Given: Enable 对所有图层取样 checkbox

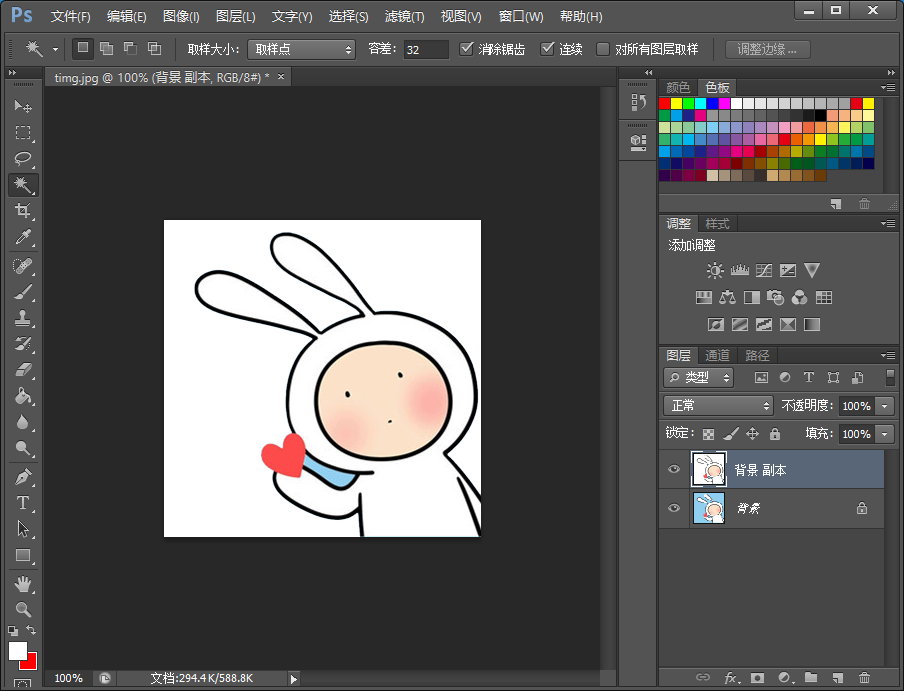Looking at the screenshot, I should pos(603,49).
